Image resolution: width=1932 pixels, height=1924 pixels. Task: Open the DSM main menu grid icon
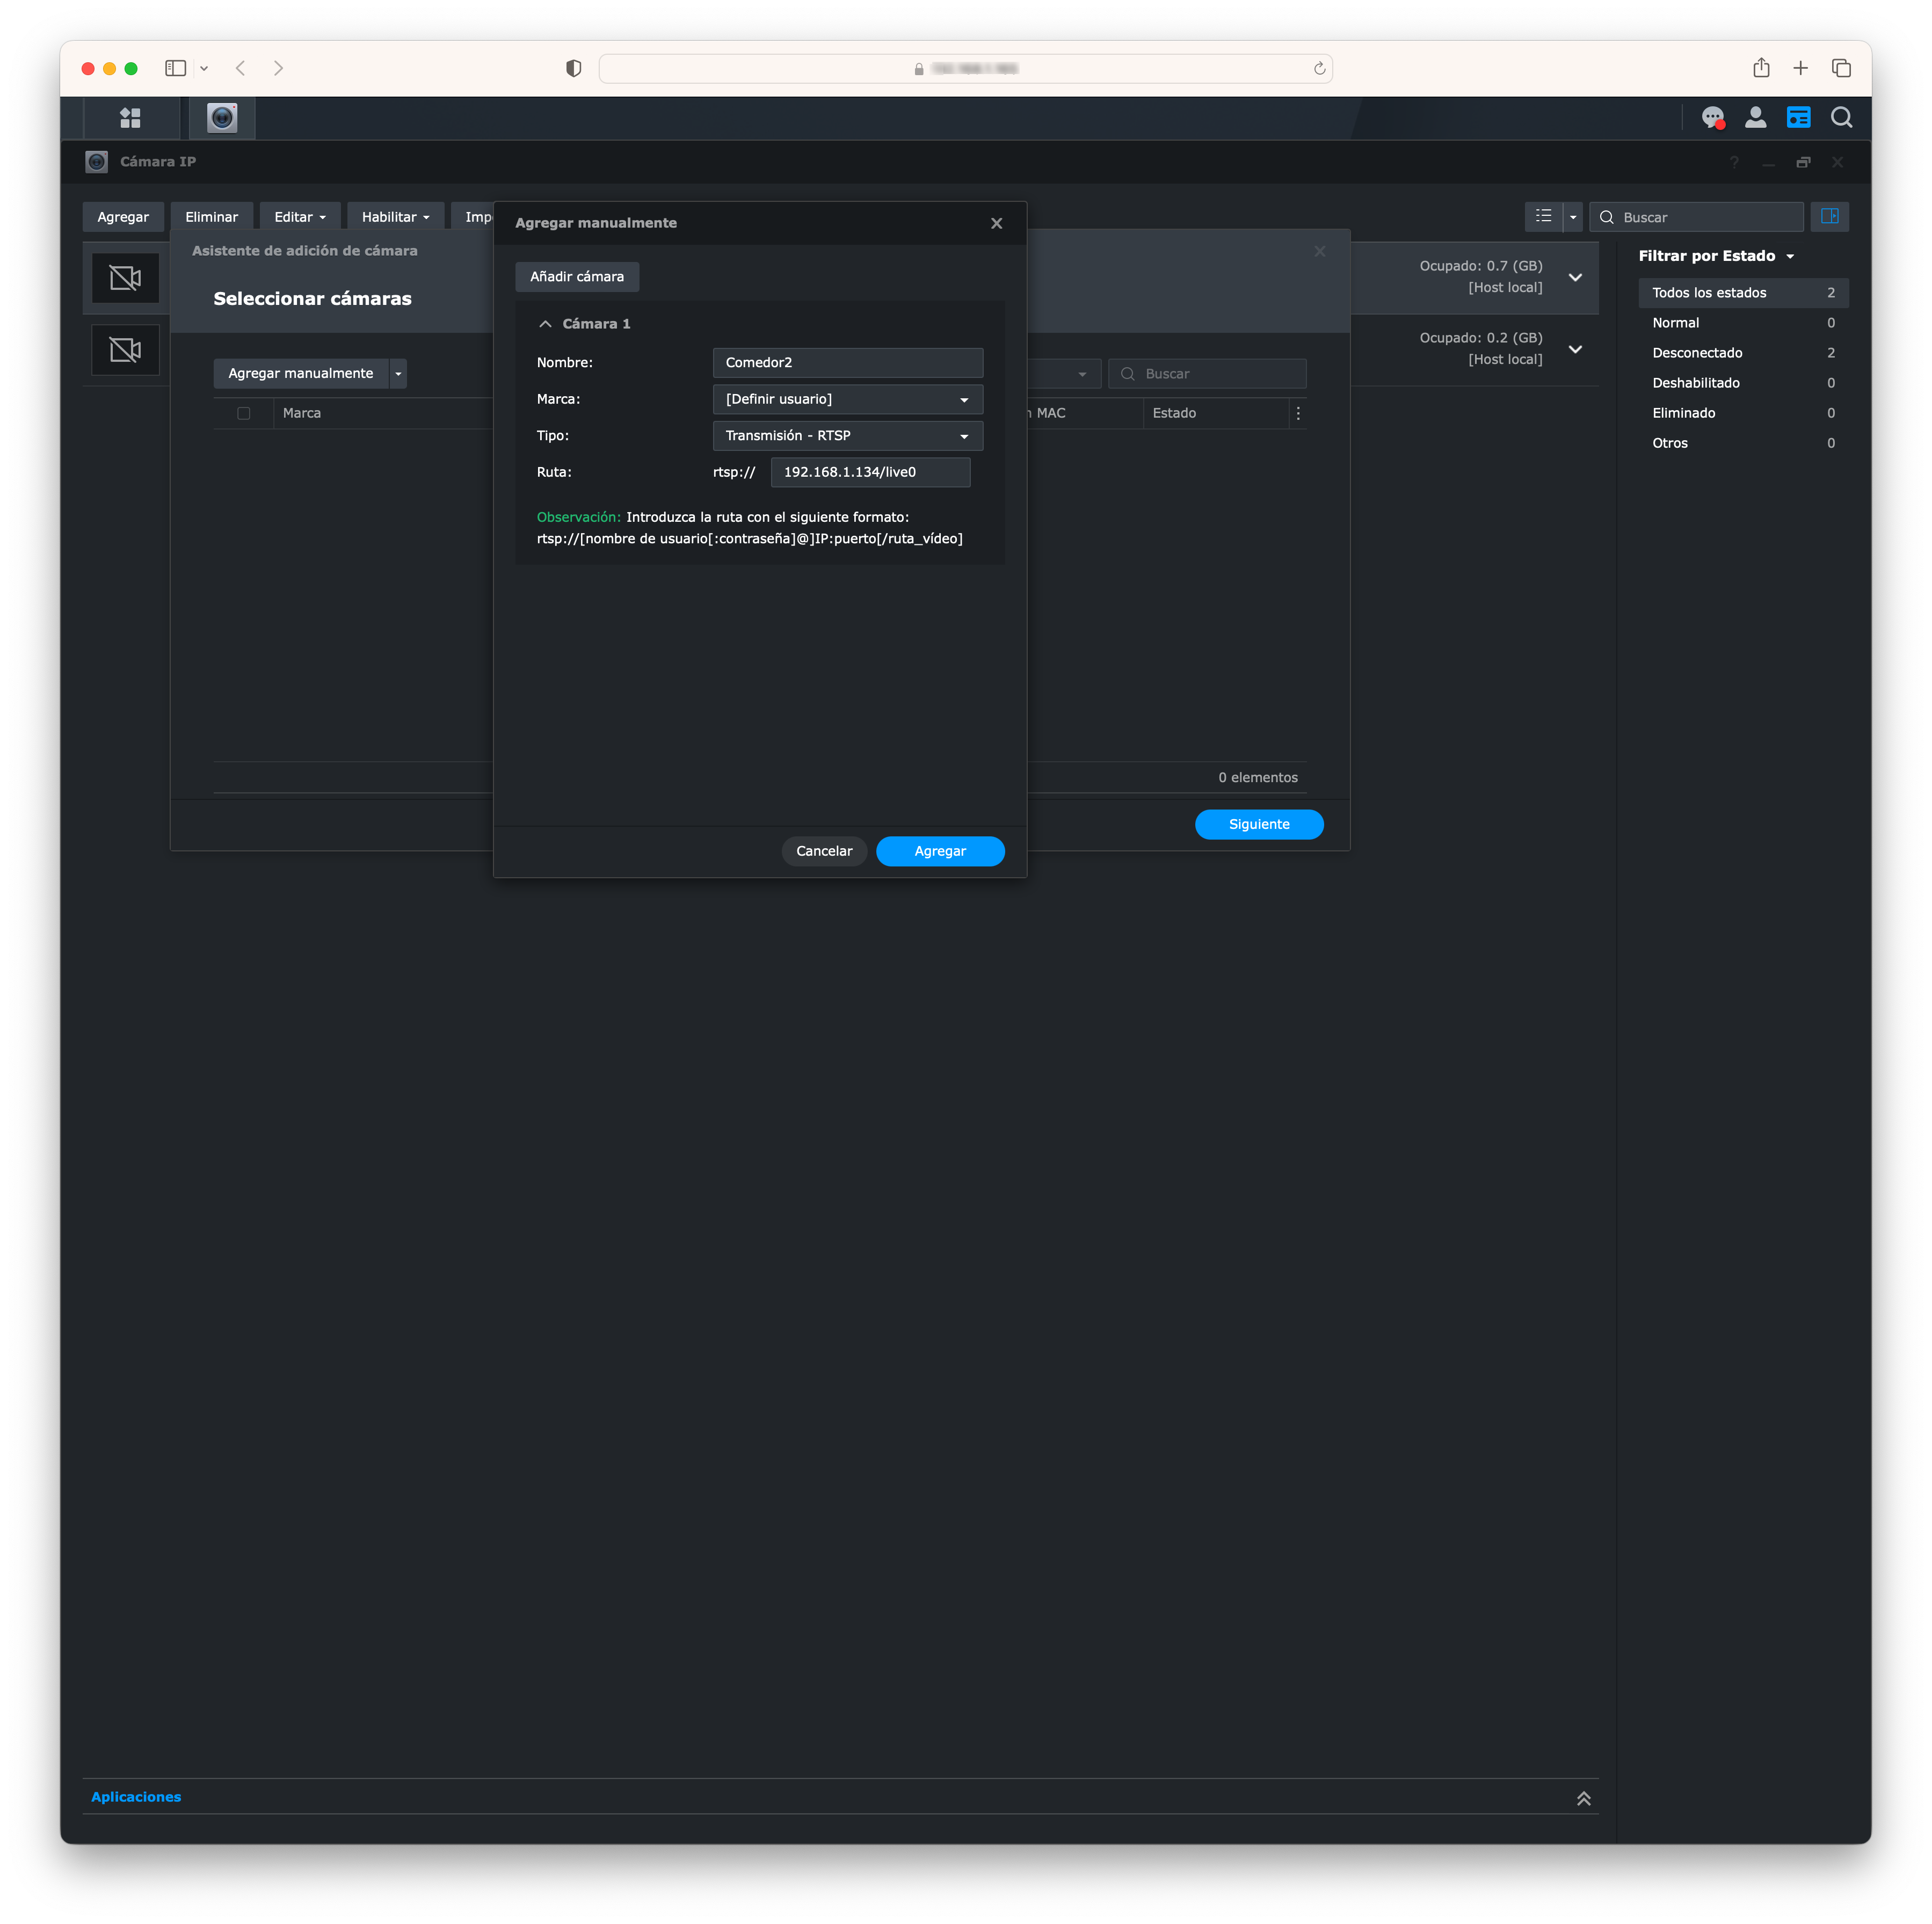[130, 117]
